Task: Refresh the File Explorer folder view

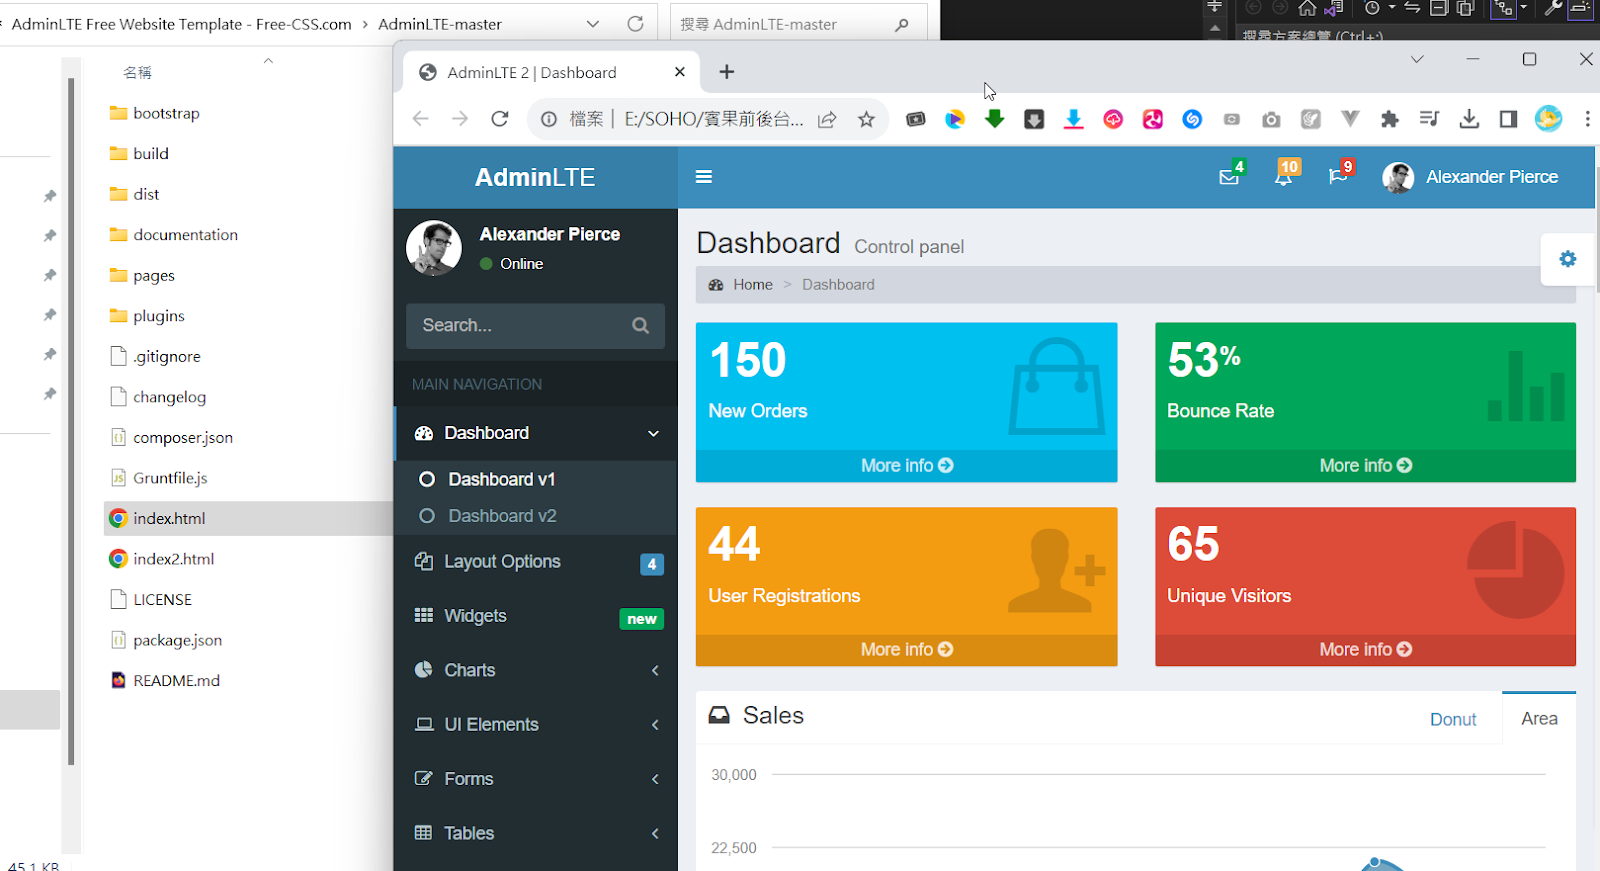Action: point(635,24)
